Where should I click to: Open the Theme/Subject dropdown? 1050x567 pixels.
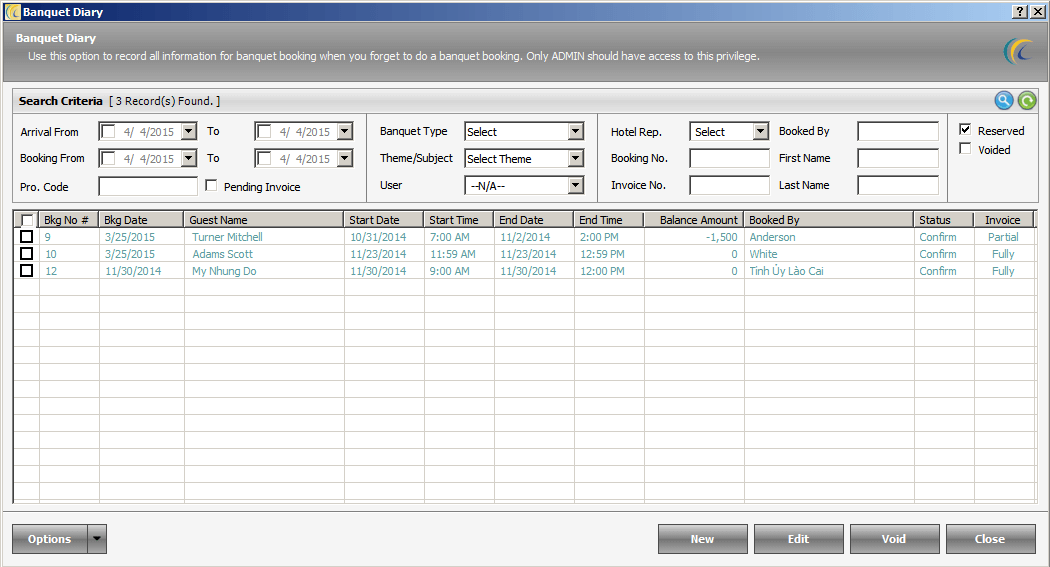[x=575, y=159]
